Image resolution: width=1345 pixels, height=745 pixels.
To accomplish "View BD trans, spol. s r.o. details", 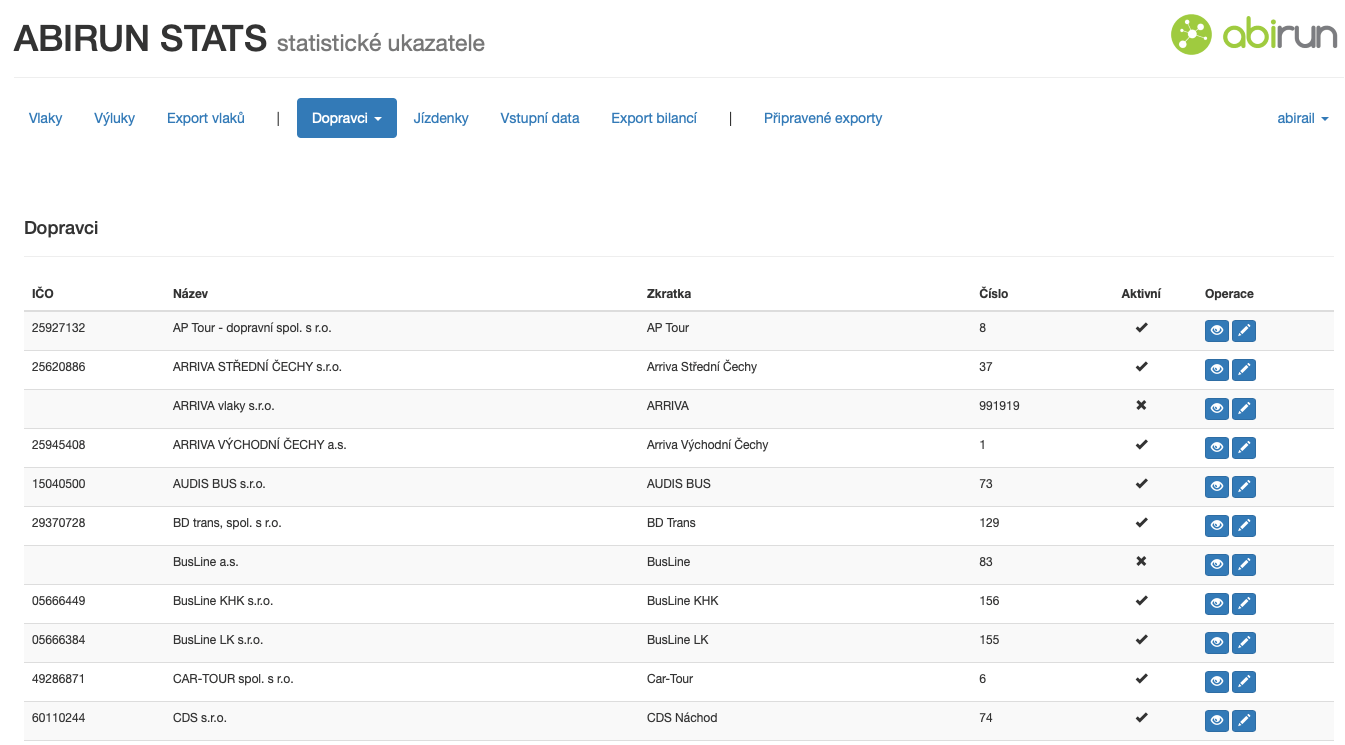I will pos(1217,526).
